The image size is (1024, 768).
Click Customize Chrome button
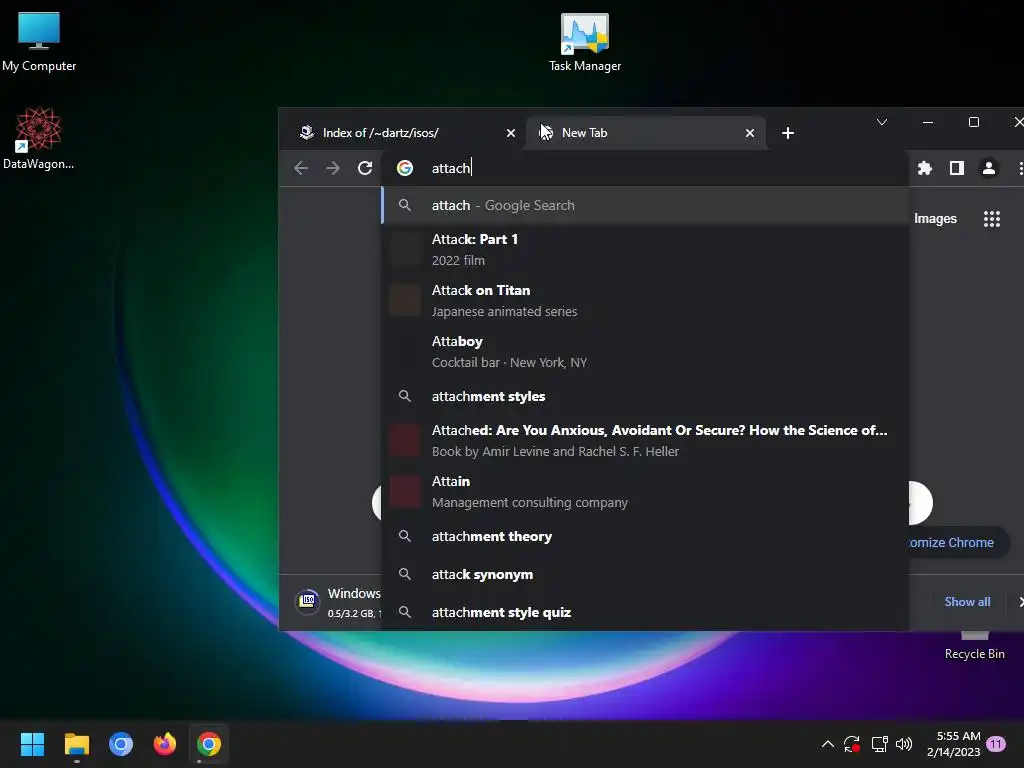(959, 543)
